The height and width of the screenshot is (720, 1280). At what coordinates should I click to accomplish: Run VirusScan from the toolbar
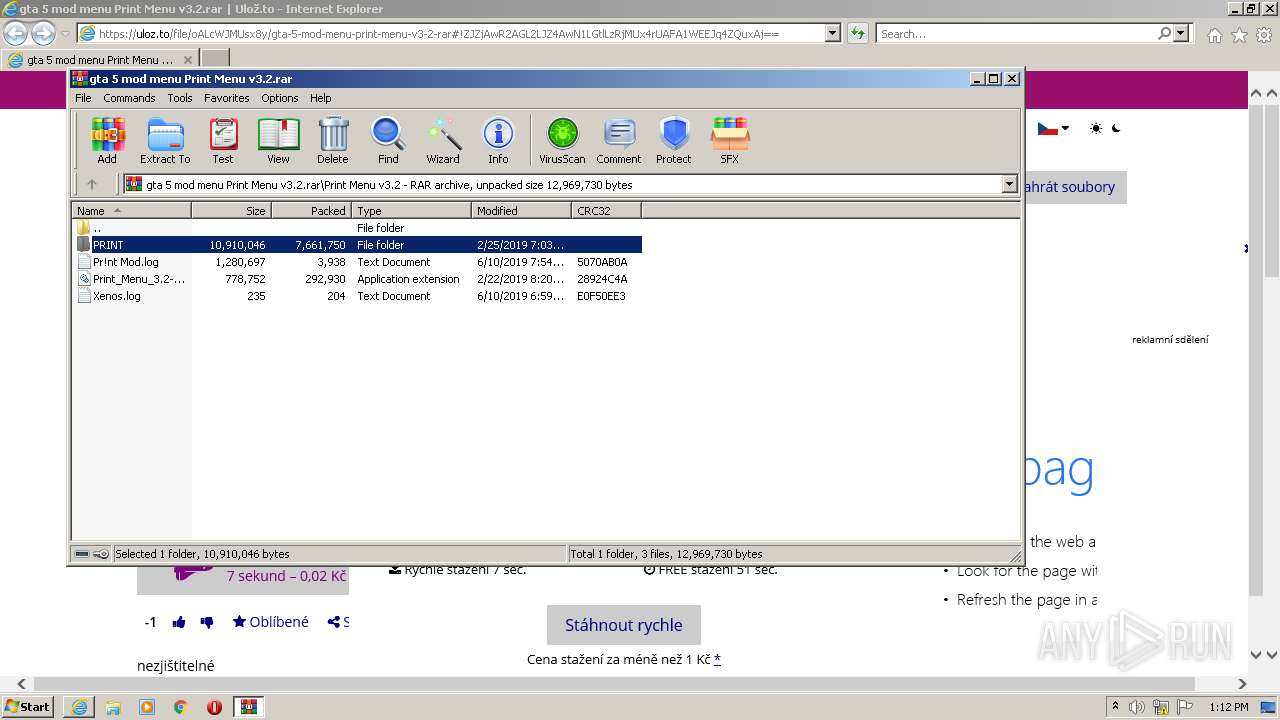562,140
